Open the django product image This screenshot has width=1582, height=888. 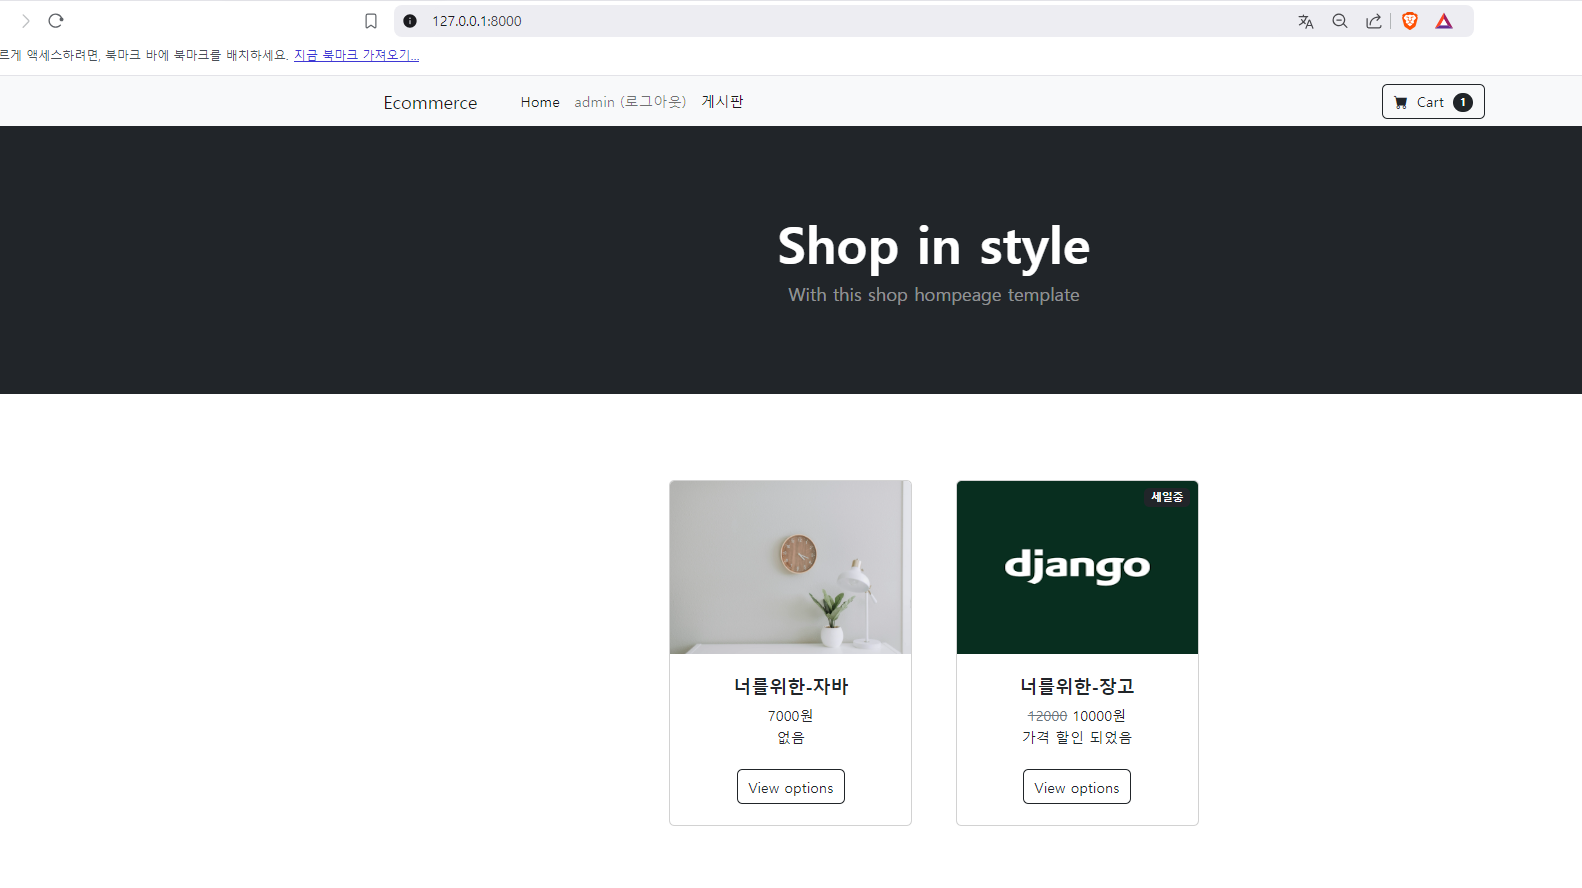click(x=1077, y=567)
